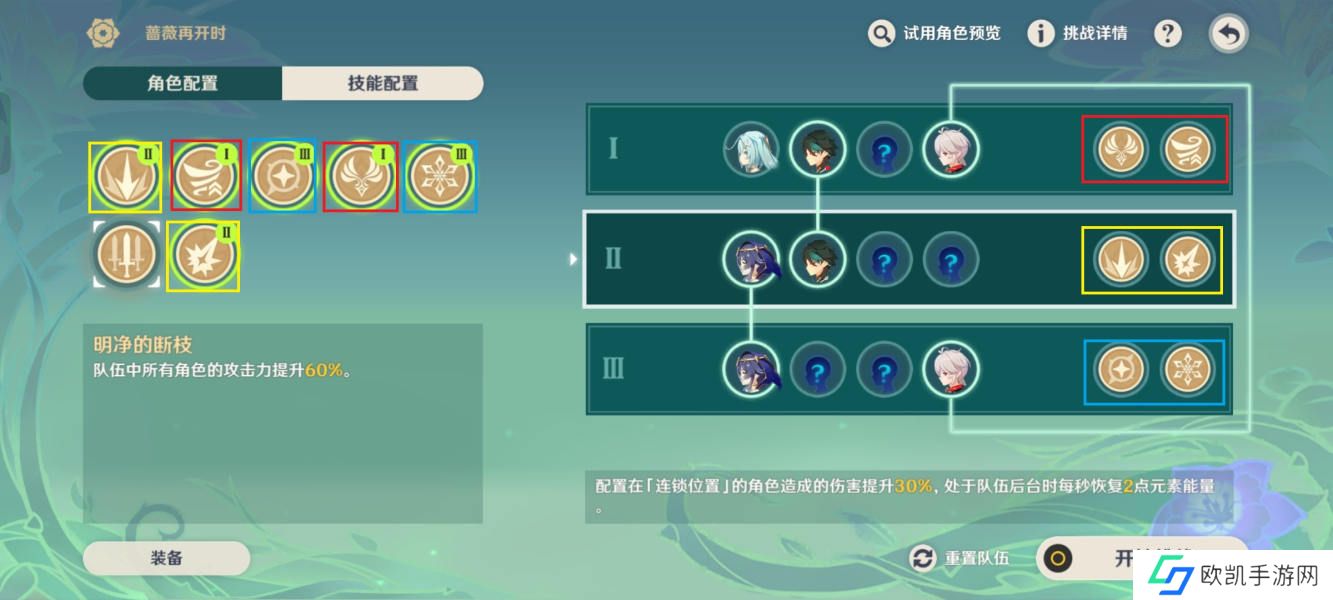
Task: Select the burst skill icon marked II
Action: (x=204, y=256)
